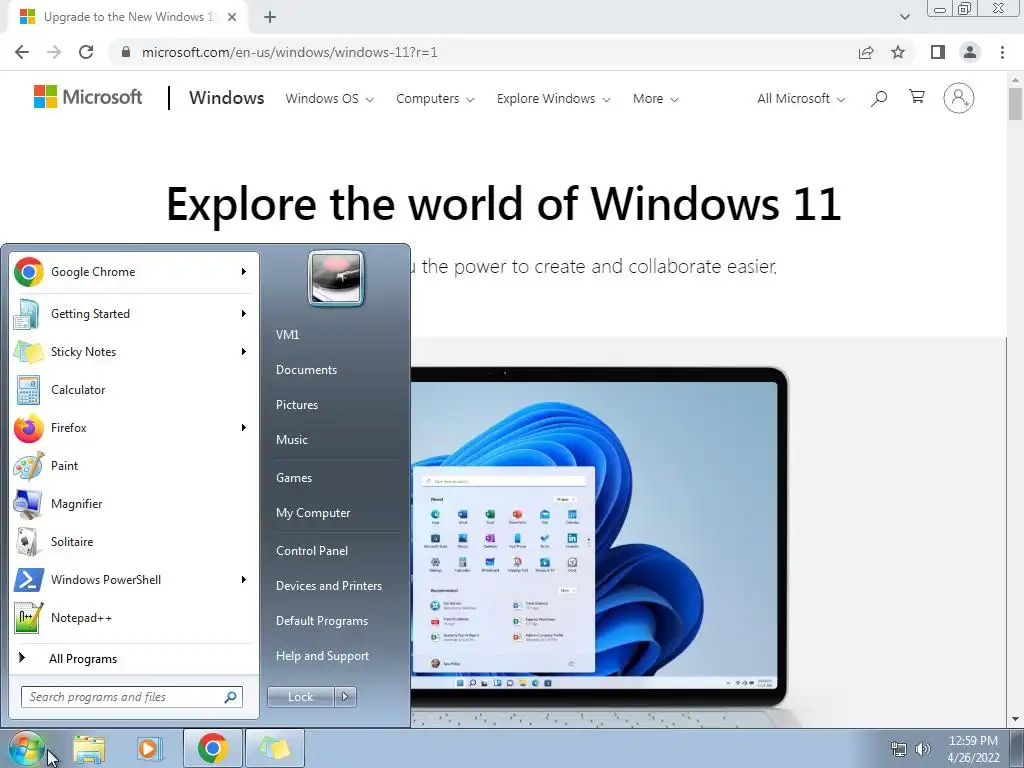Click the Microsoft account sign-in icon
The height and width of the screenshot is (768, 1024).
[x=958, y=98]
